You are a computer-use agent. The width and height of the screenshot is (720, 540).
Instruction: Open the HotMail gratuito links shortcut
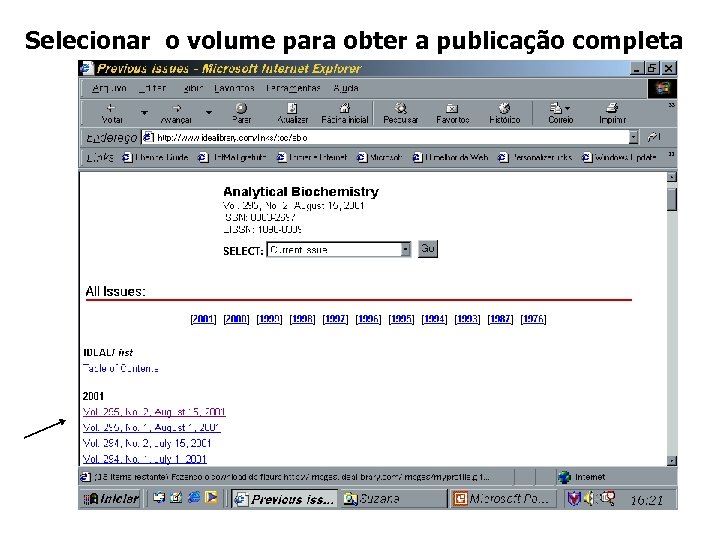coord(233,158)
